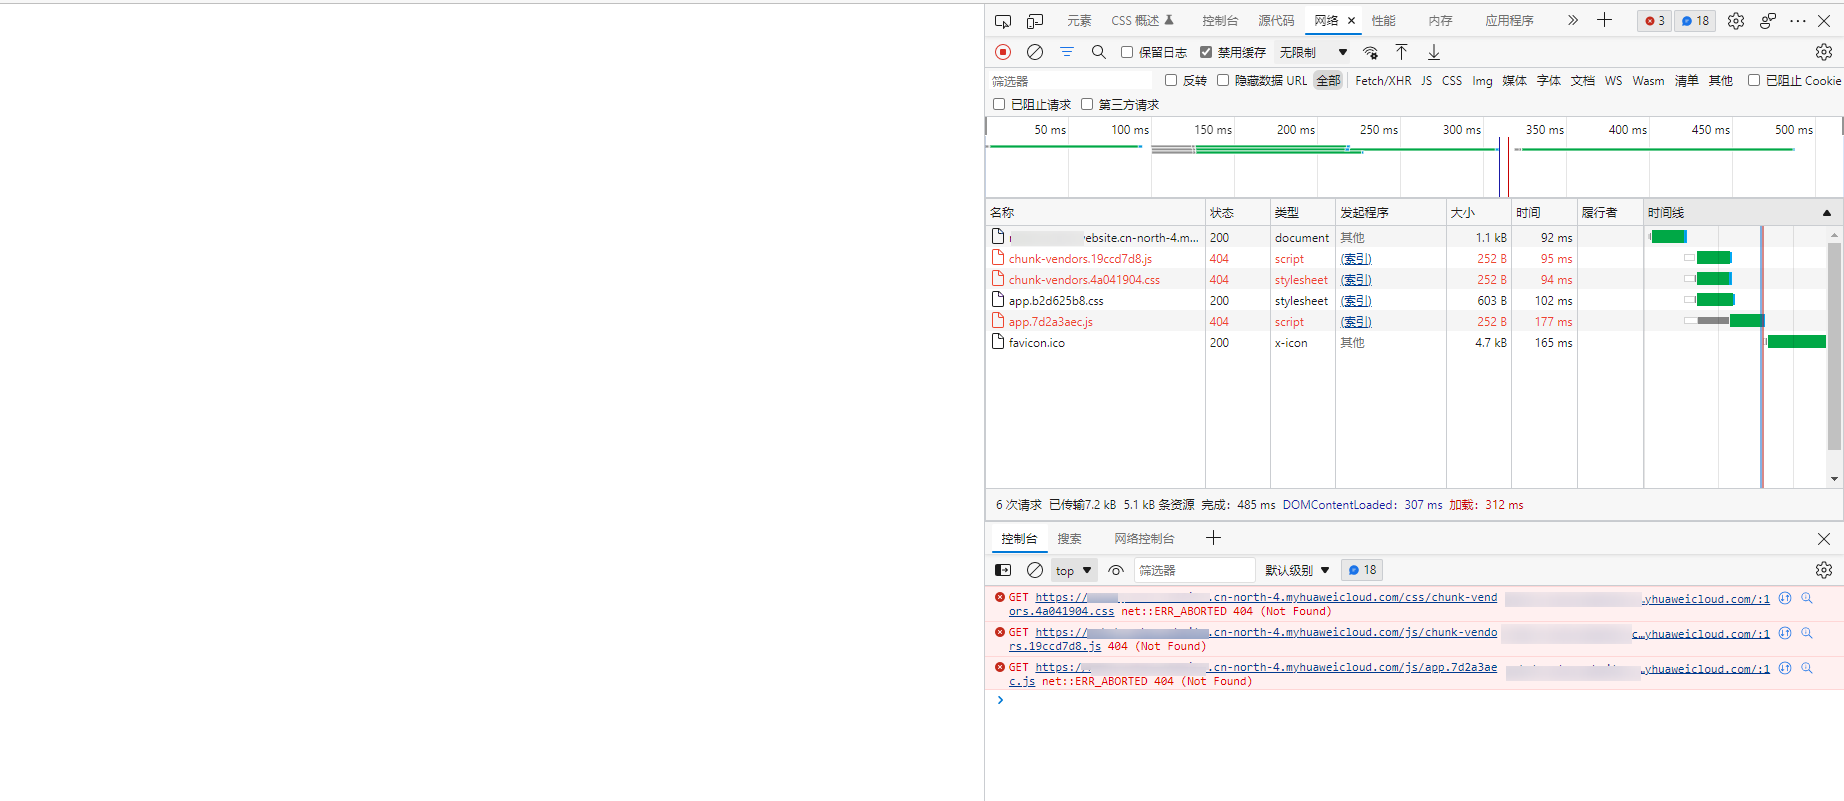Check the 第三方请求 checkbox

[x=1087, y=104]
